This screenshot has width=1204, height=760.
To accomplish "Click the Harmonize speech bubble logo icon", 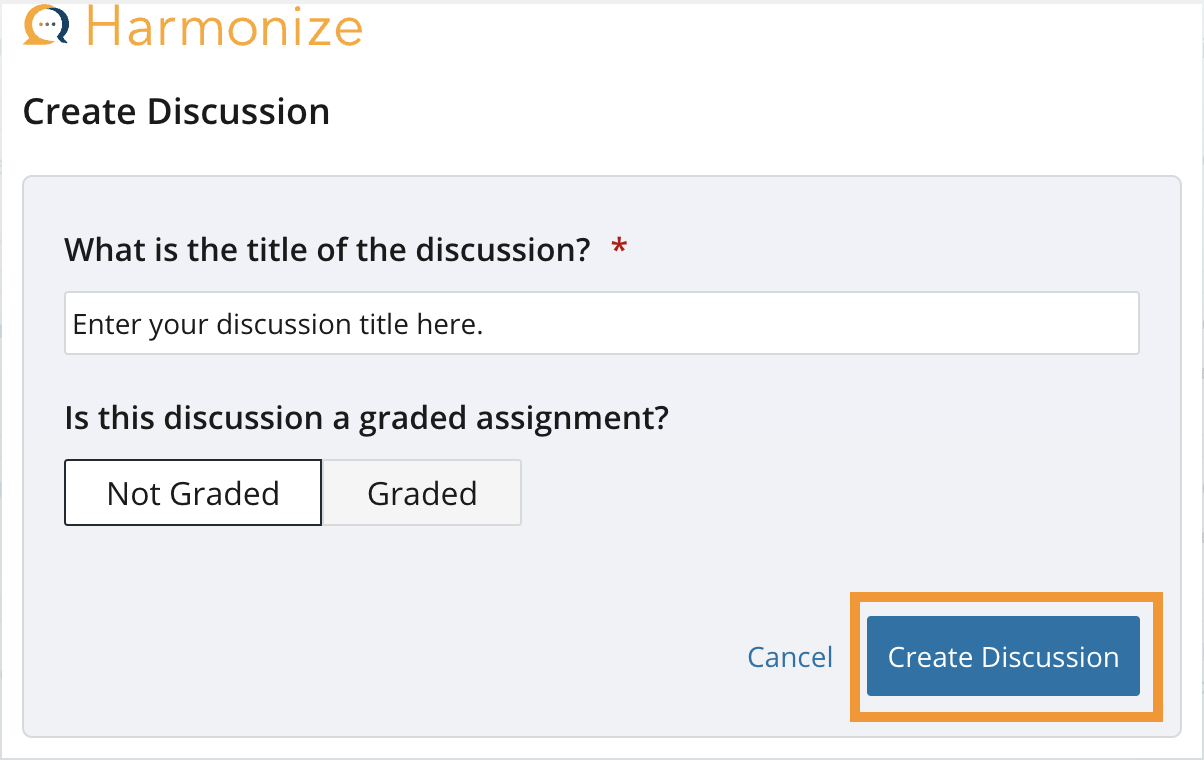I will click(46, 24).
